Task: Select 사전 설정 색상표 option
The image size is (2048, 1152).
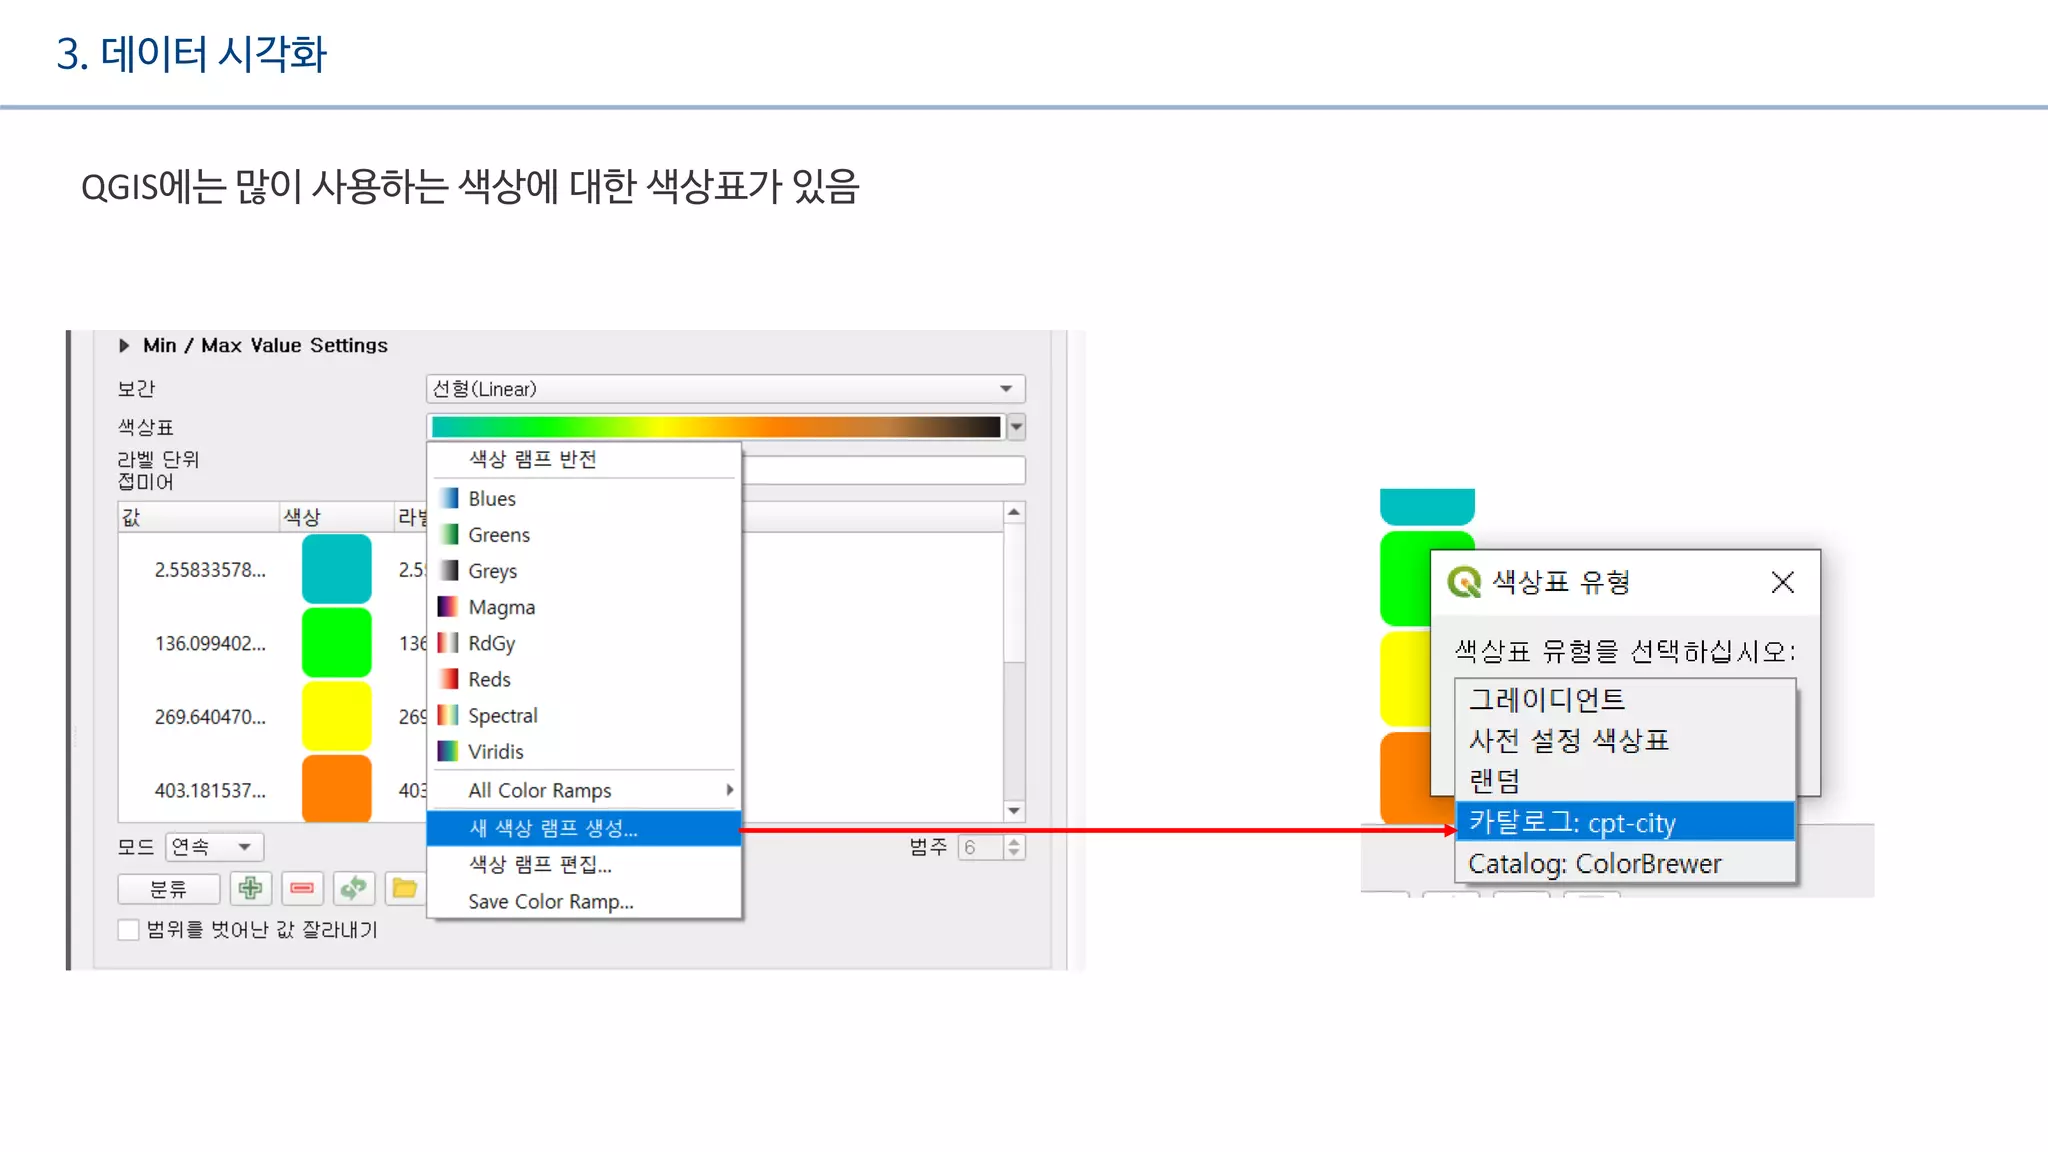Action: (1625, 741)
